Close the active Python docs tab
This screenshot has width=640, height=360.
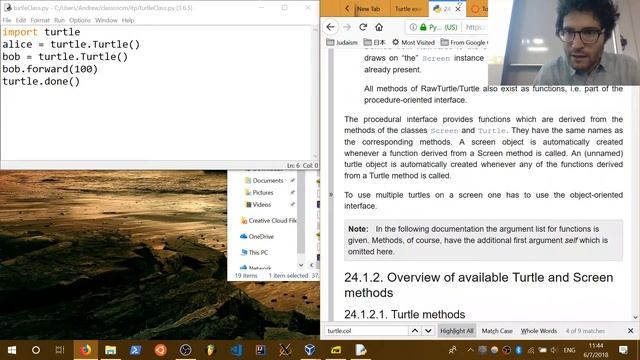coord(458,9)
